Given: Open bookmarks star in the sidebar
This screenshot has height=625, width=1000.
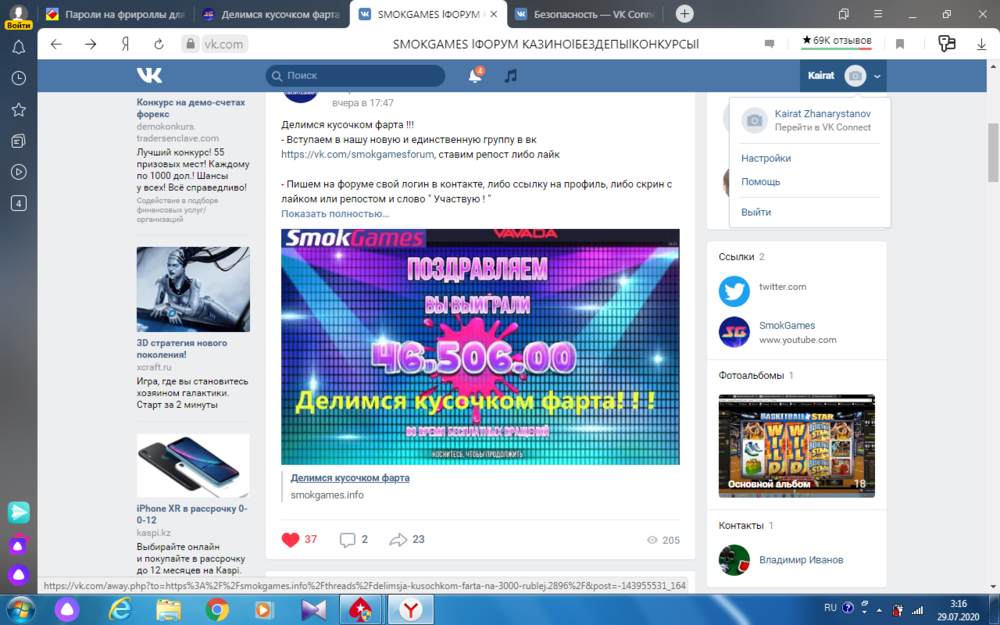Looking at the screenshot, I should click(18, 110).
